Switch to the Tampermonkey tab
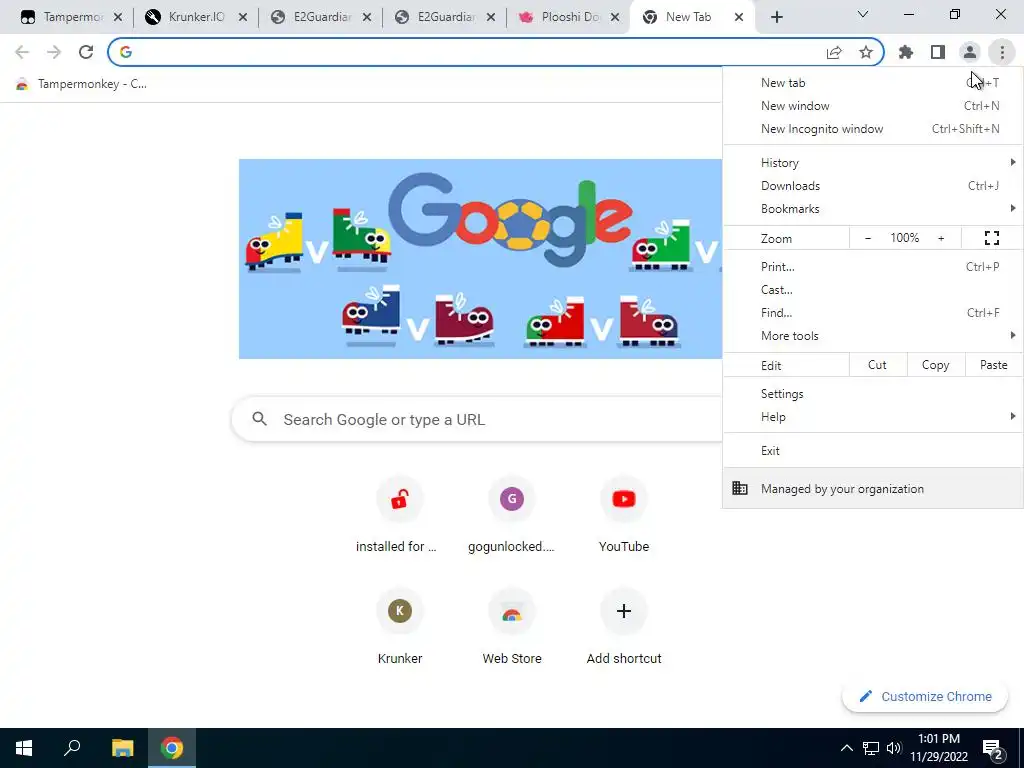This screenshot has height=768, width=1024. (62, 18)
